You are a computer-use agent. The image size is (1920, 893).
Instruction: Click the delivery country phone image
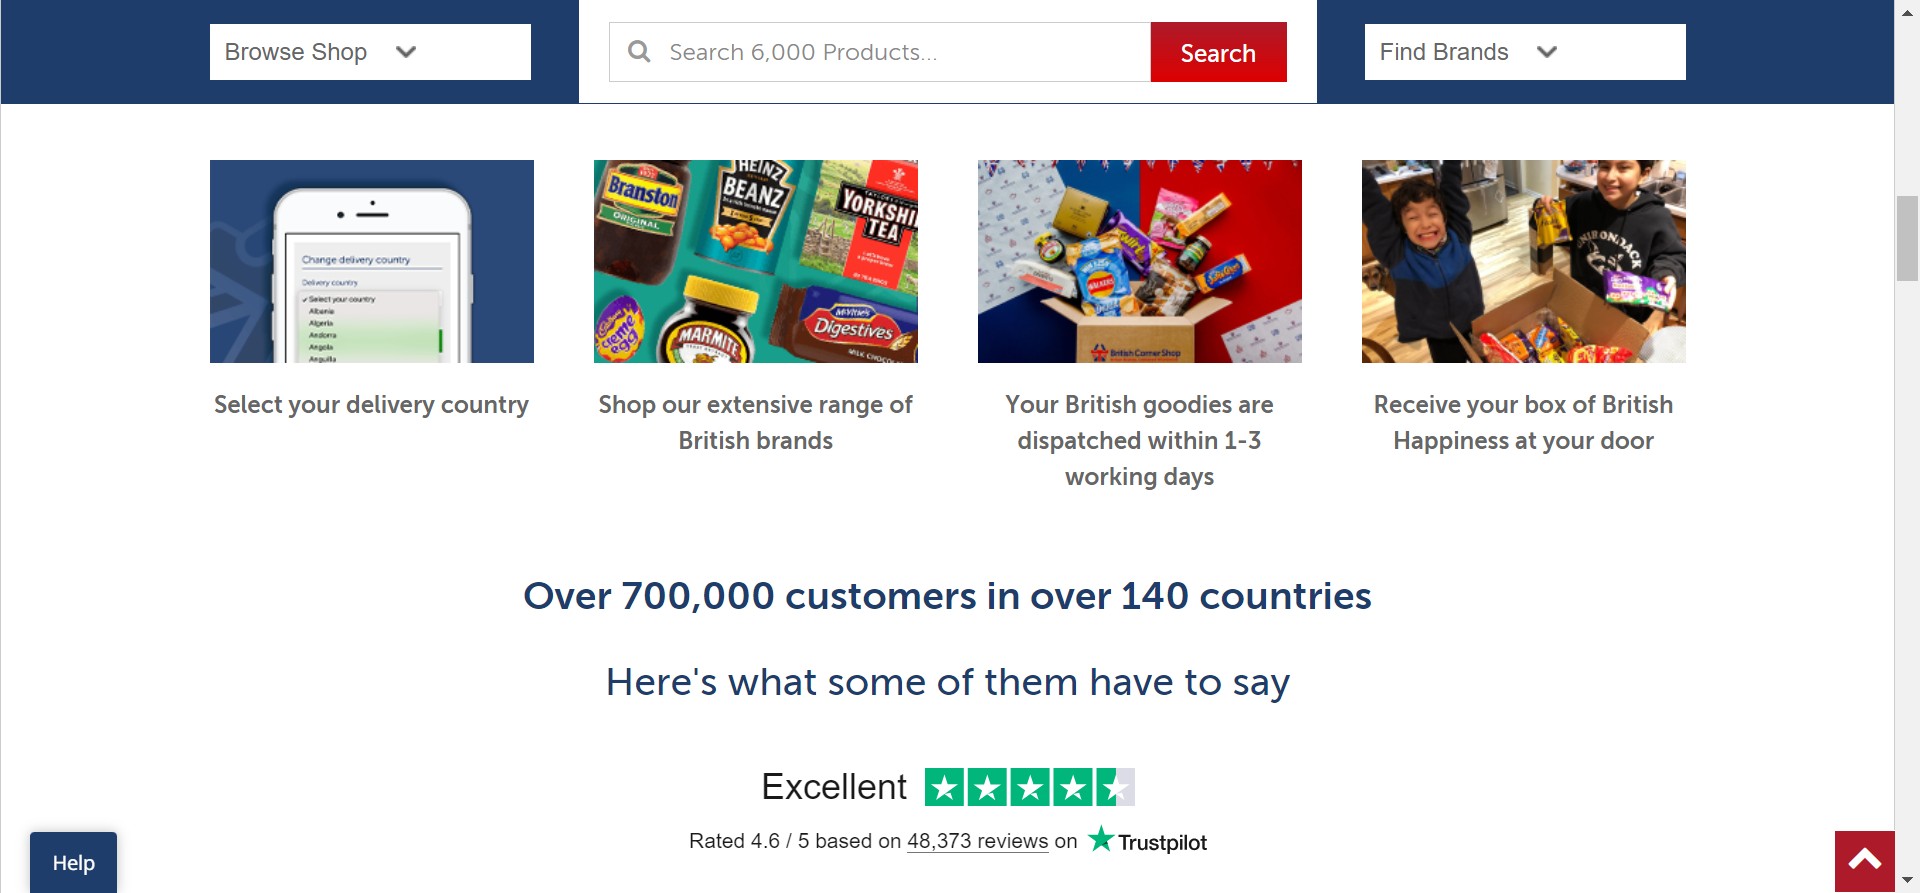371,261
